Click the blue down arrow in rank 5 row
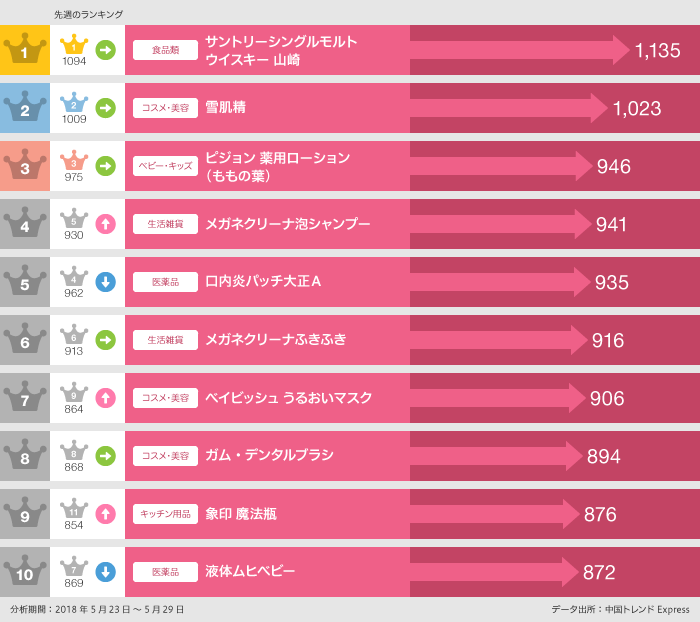This screenshot has height=622, width=700. click(x=105, y=282)
